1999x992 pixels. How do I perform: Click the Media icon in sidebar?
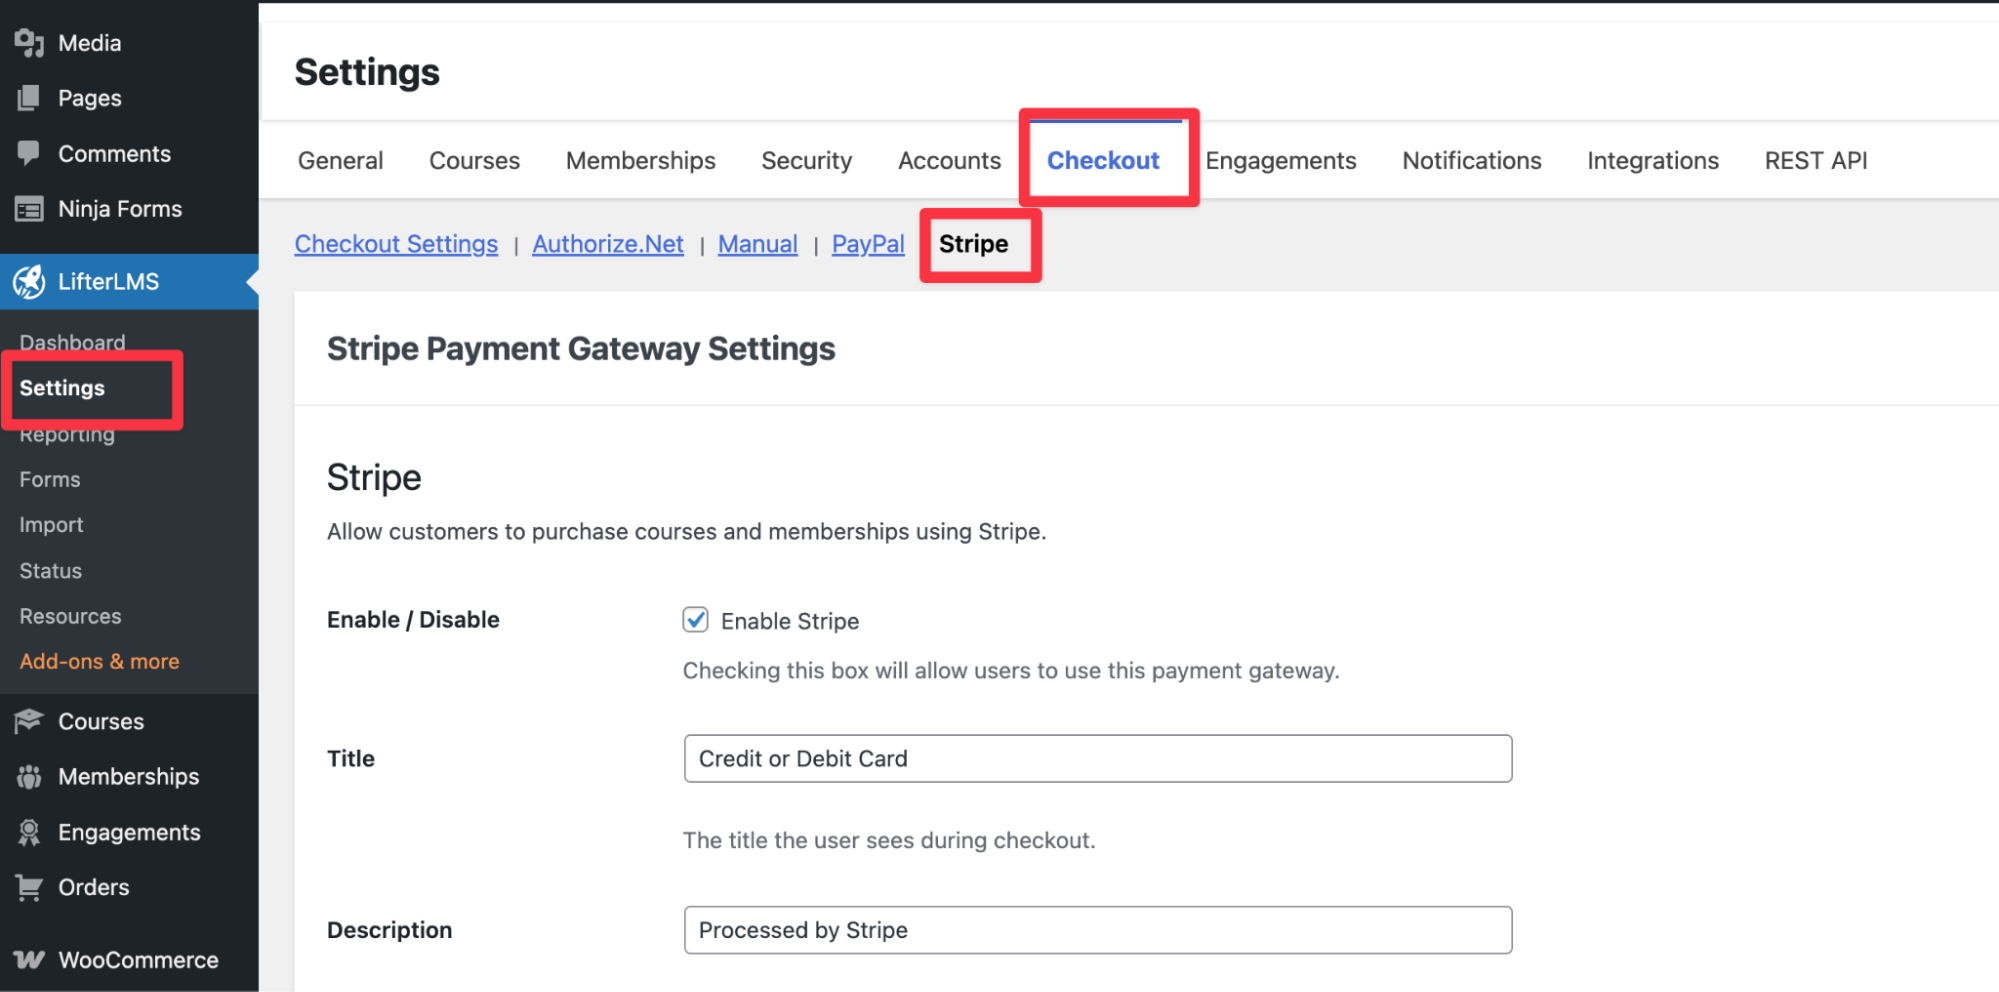29,43
